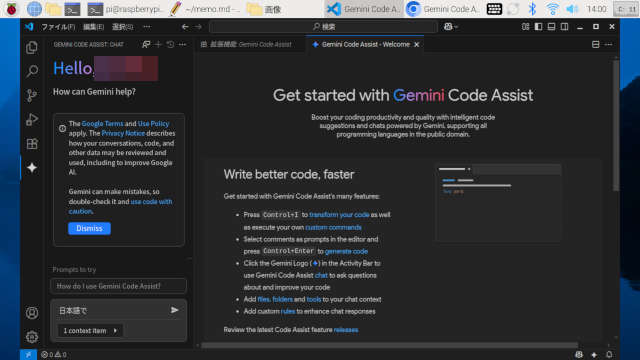Open the Explorer view in Activity Bar
This screenshot has height=360, width=640.
click(x=32, y=48)
